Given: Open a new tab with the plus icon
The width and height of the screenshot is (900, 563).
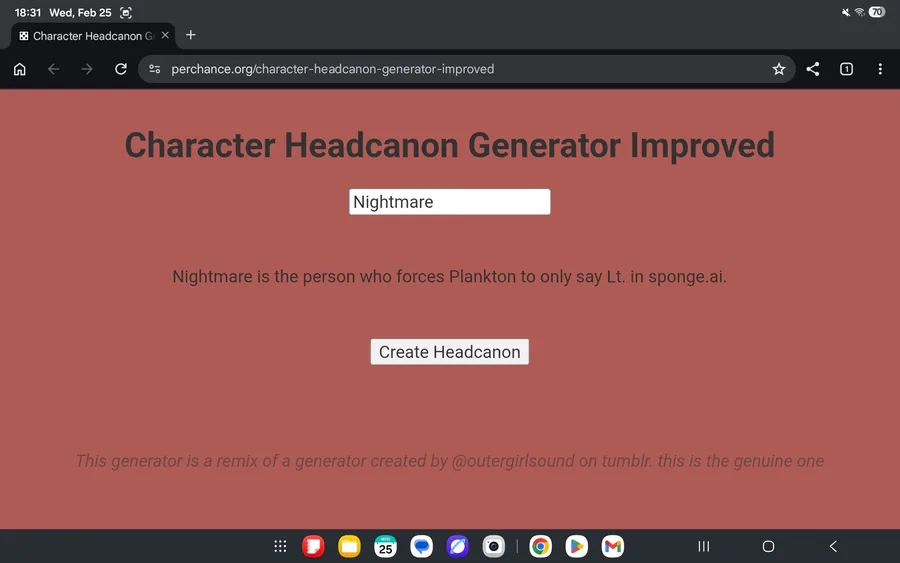Looking at the screenshot, I should [191, 35].
